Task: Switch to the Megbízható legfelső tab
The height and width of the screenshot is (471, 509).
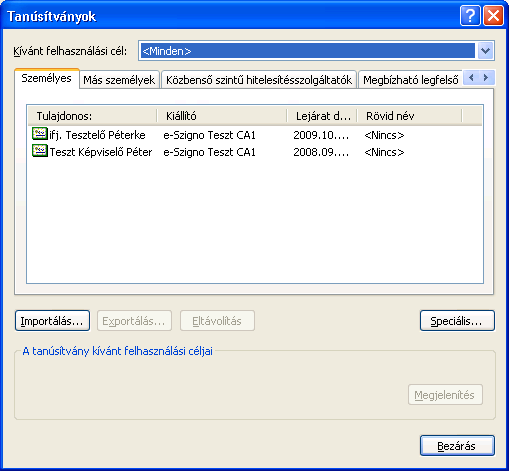Action: 410,80
